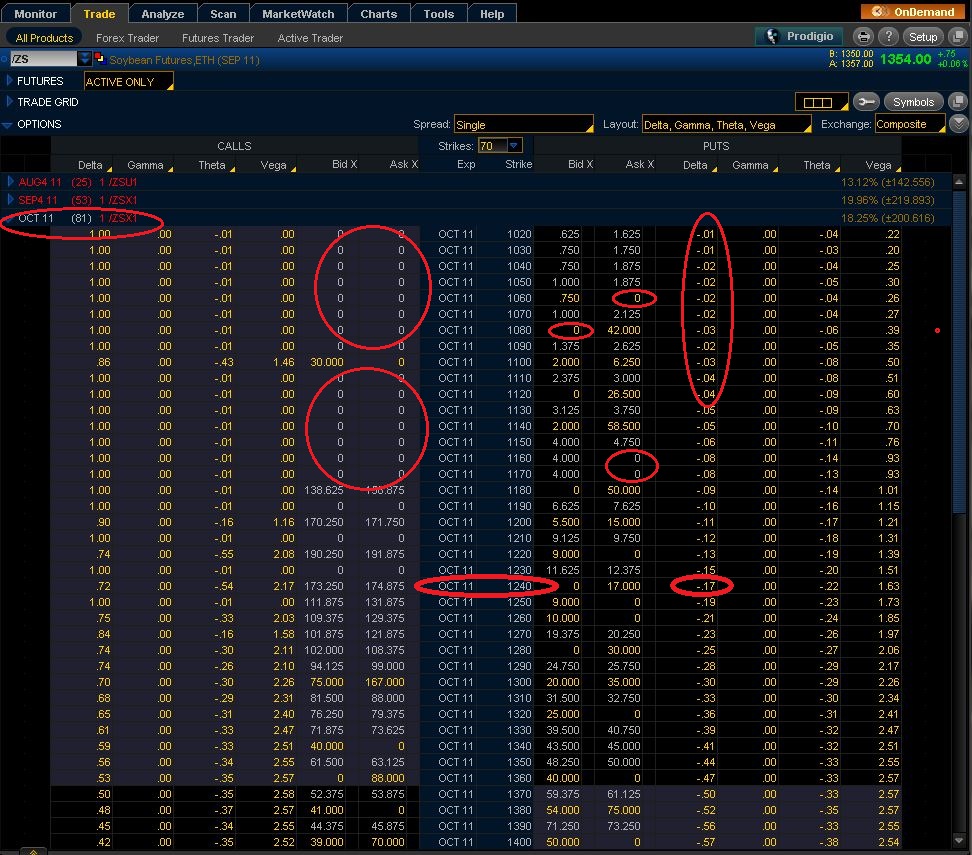Image resolution: width=972 pixels, height=855 pixels.
Task: Switch to the MarketWatch tab
Action: coord(298,14)
